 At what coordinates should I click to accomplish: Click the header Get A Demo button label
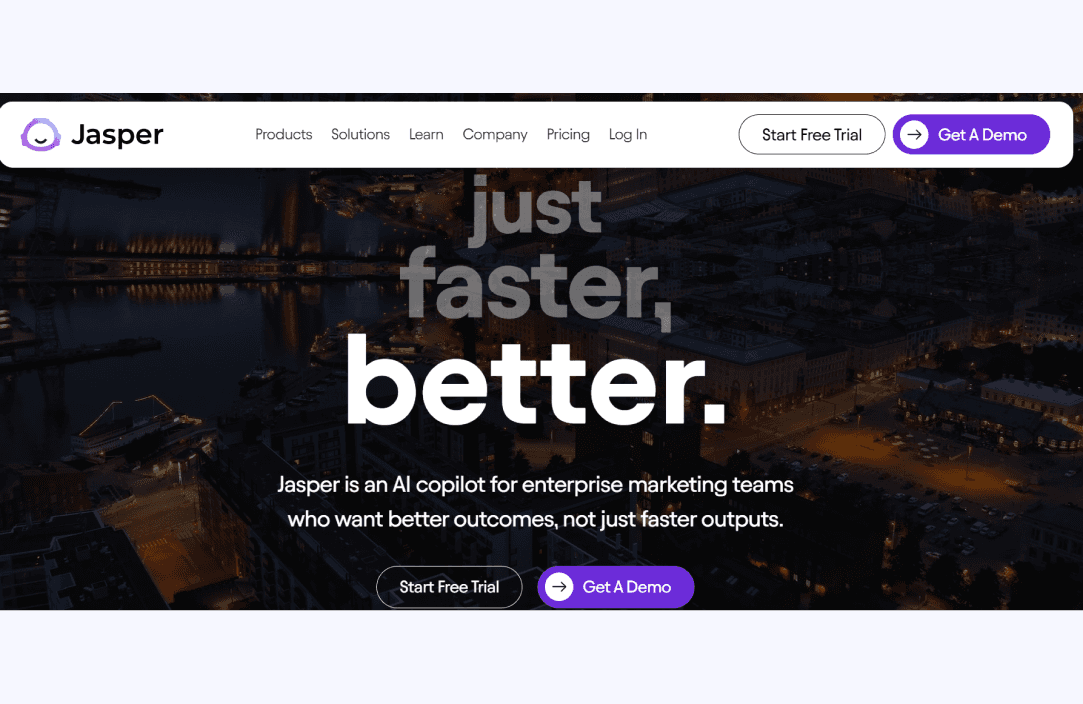[x=982, y=135]
